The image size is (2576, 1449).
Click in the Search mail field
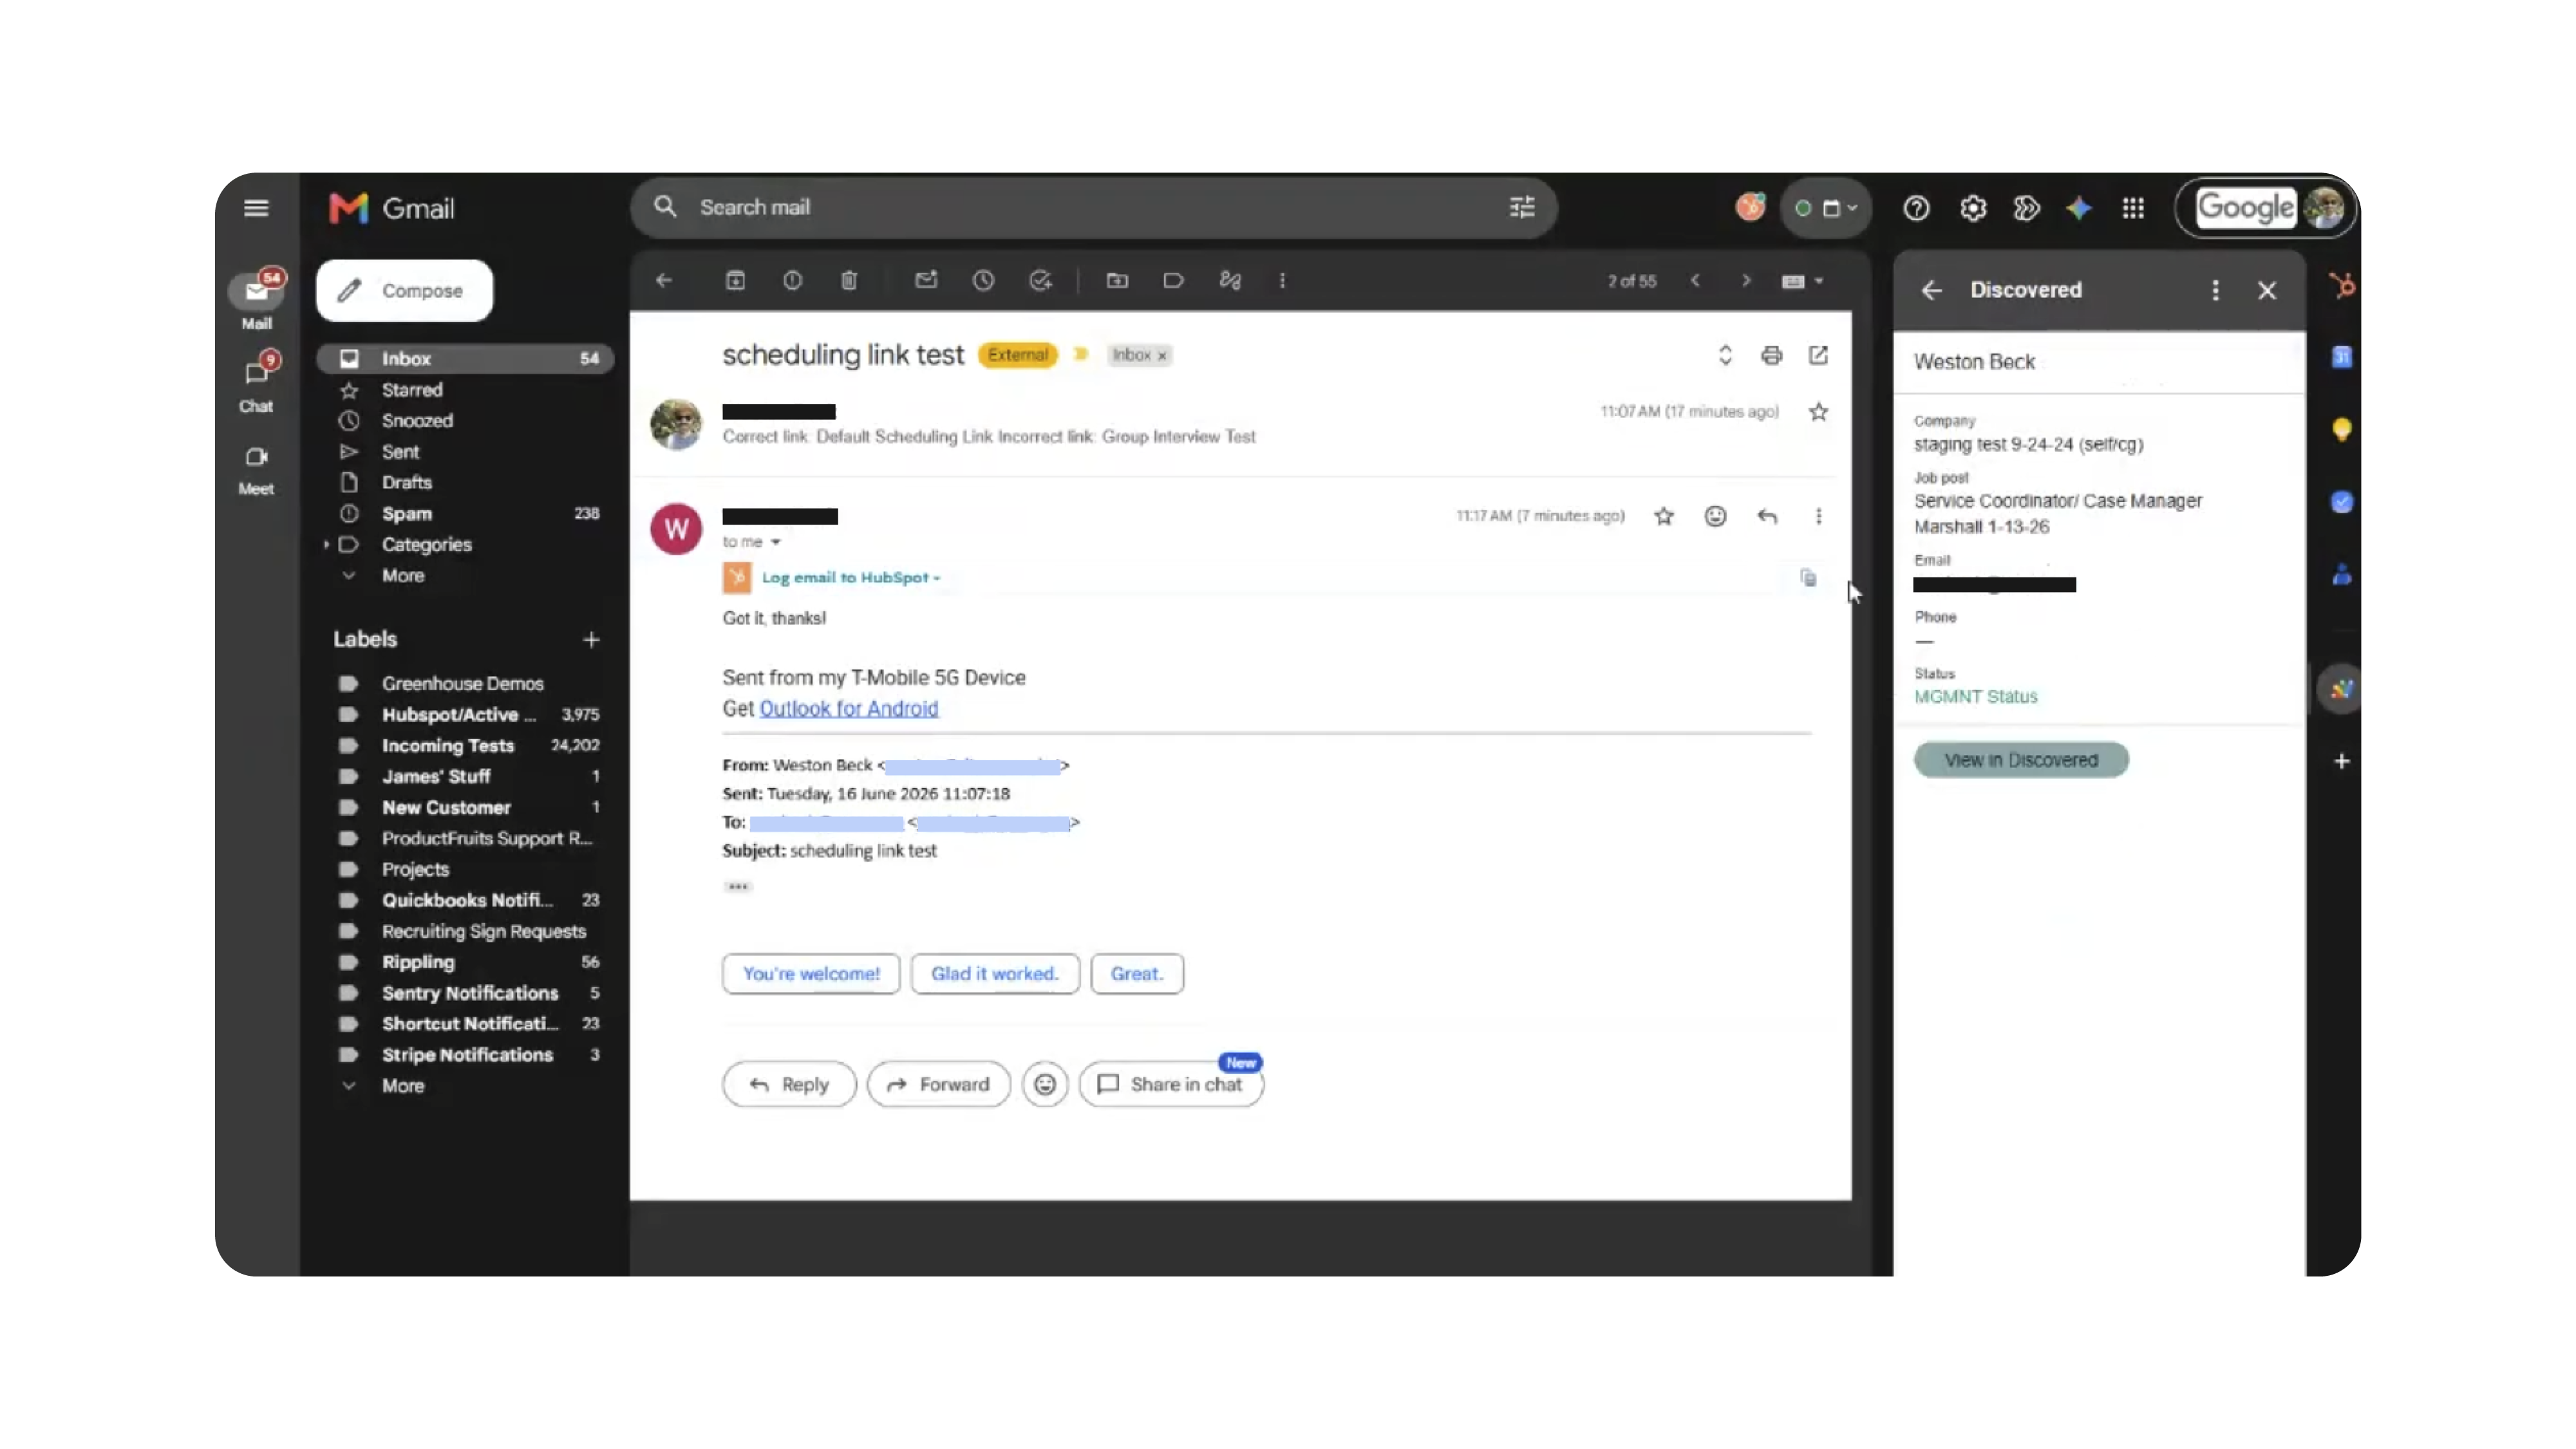coord(1094,207)
